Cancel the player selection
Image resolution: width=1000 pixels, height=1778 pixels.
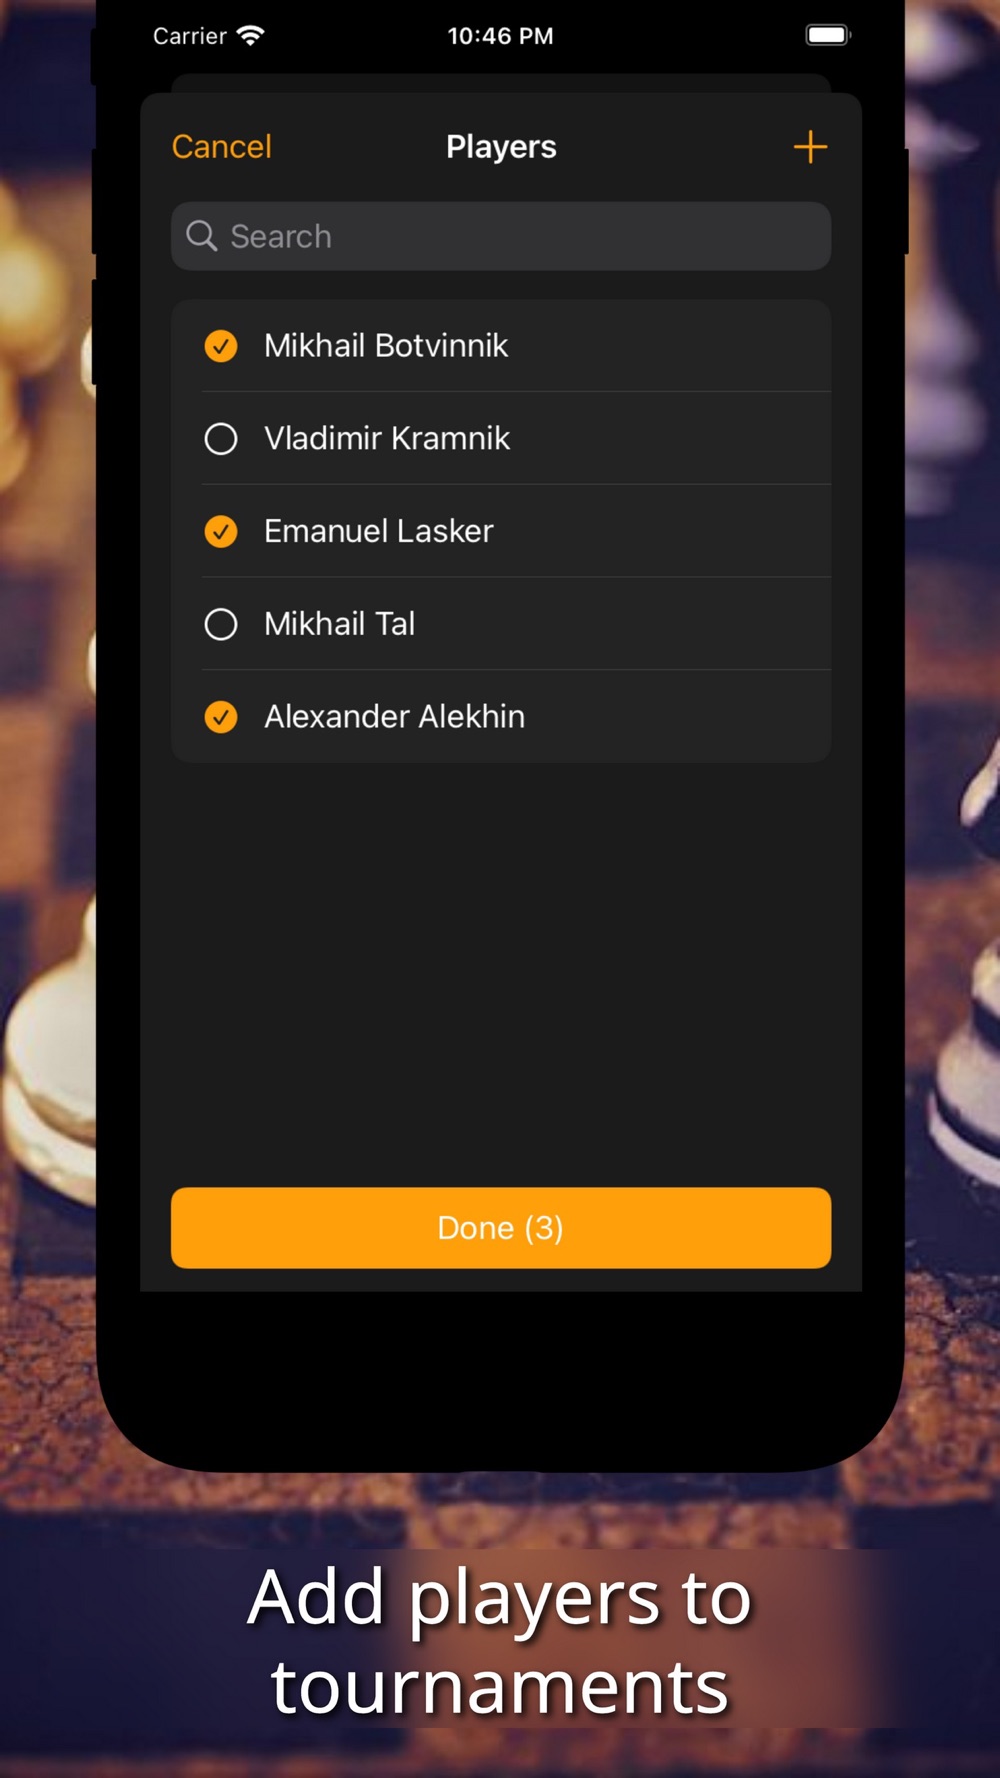(222, 147)
